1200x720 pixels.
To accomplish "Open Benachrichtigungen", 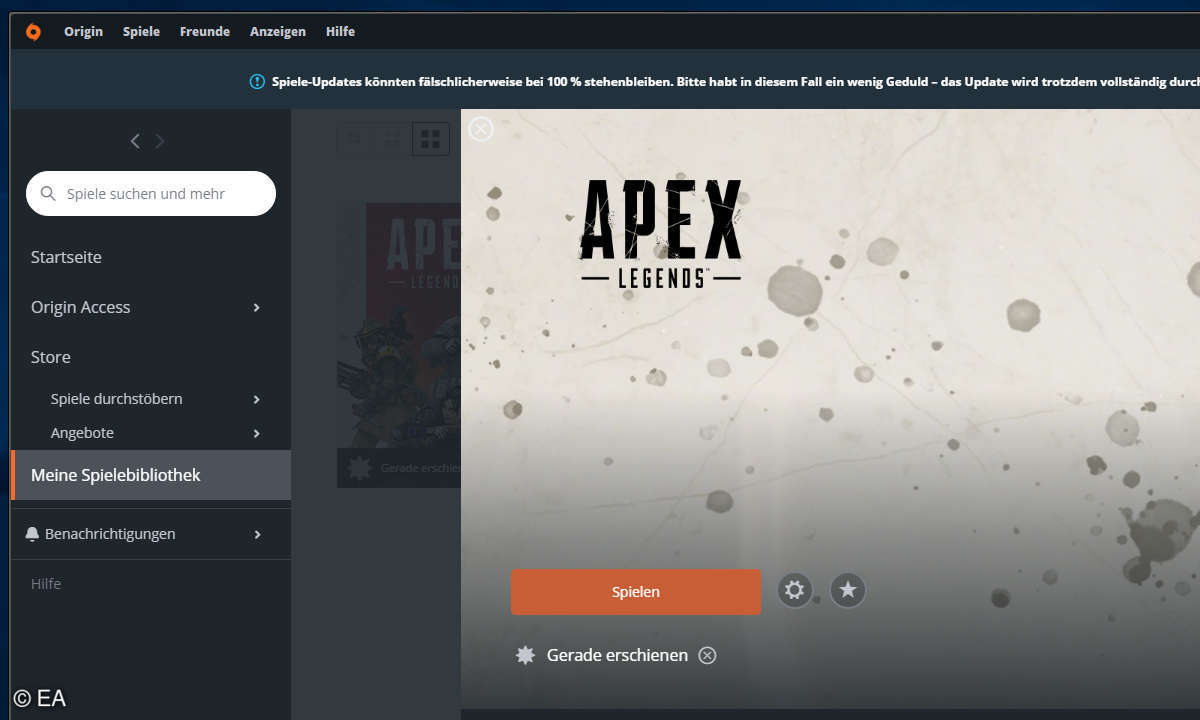I will pyautogui.click(x=110, y=534).
